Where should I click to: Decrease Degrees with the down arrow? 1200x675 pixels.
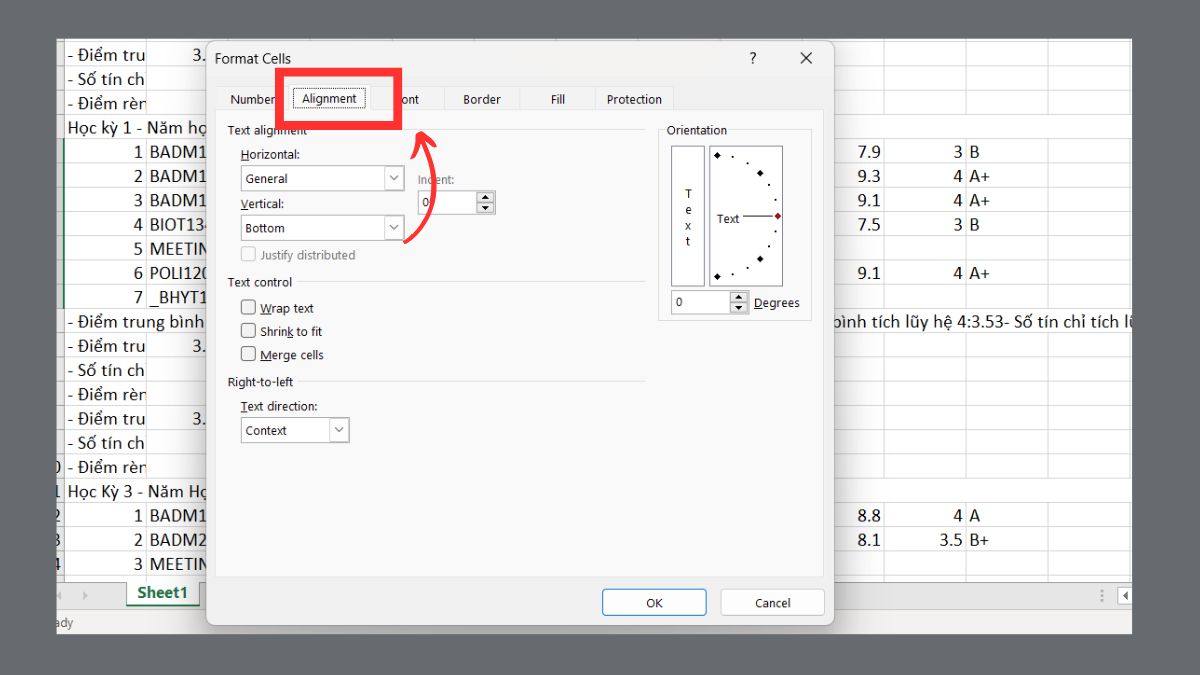[739, 308]
